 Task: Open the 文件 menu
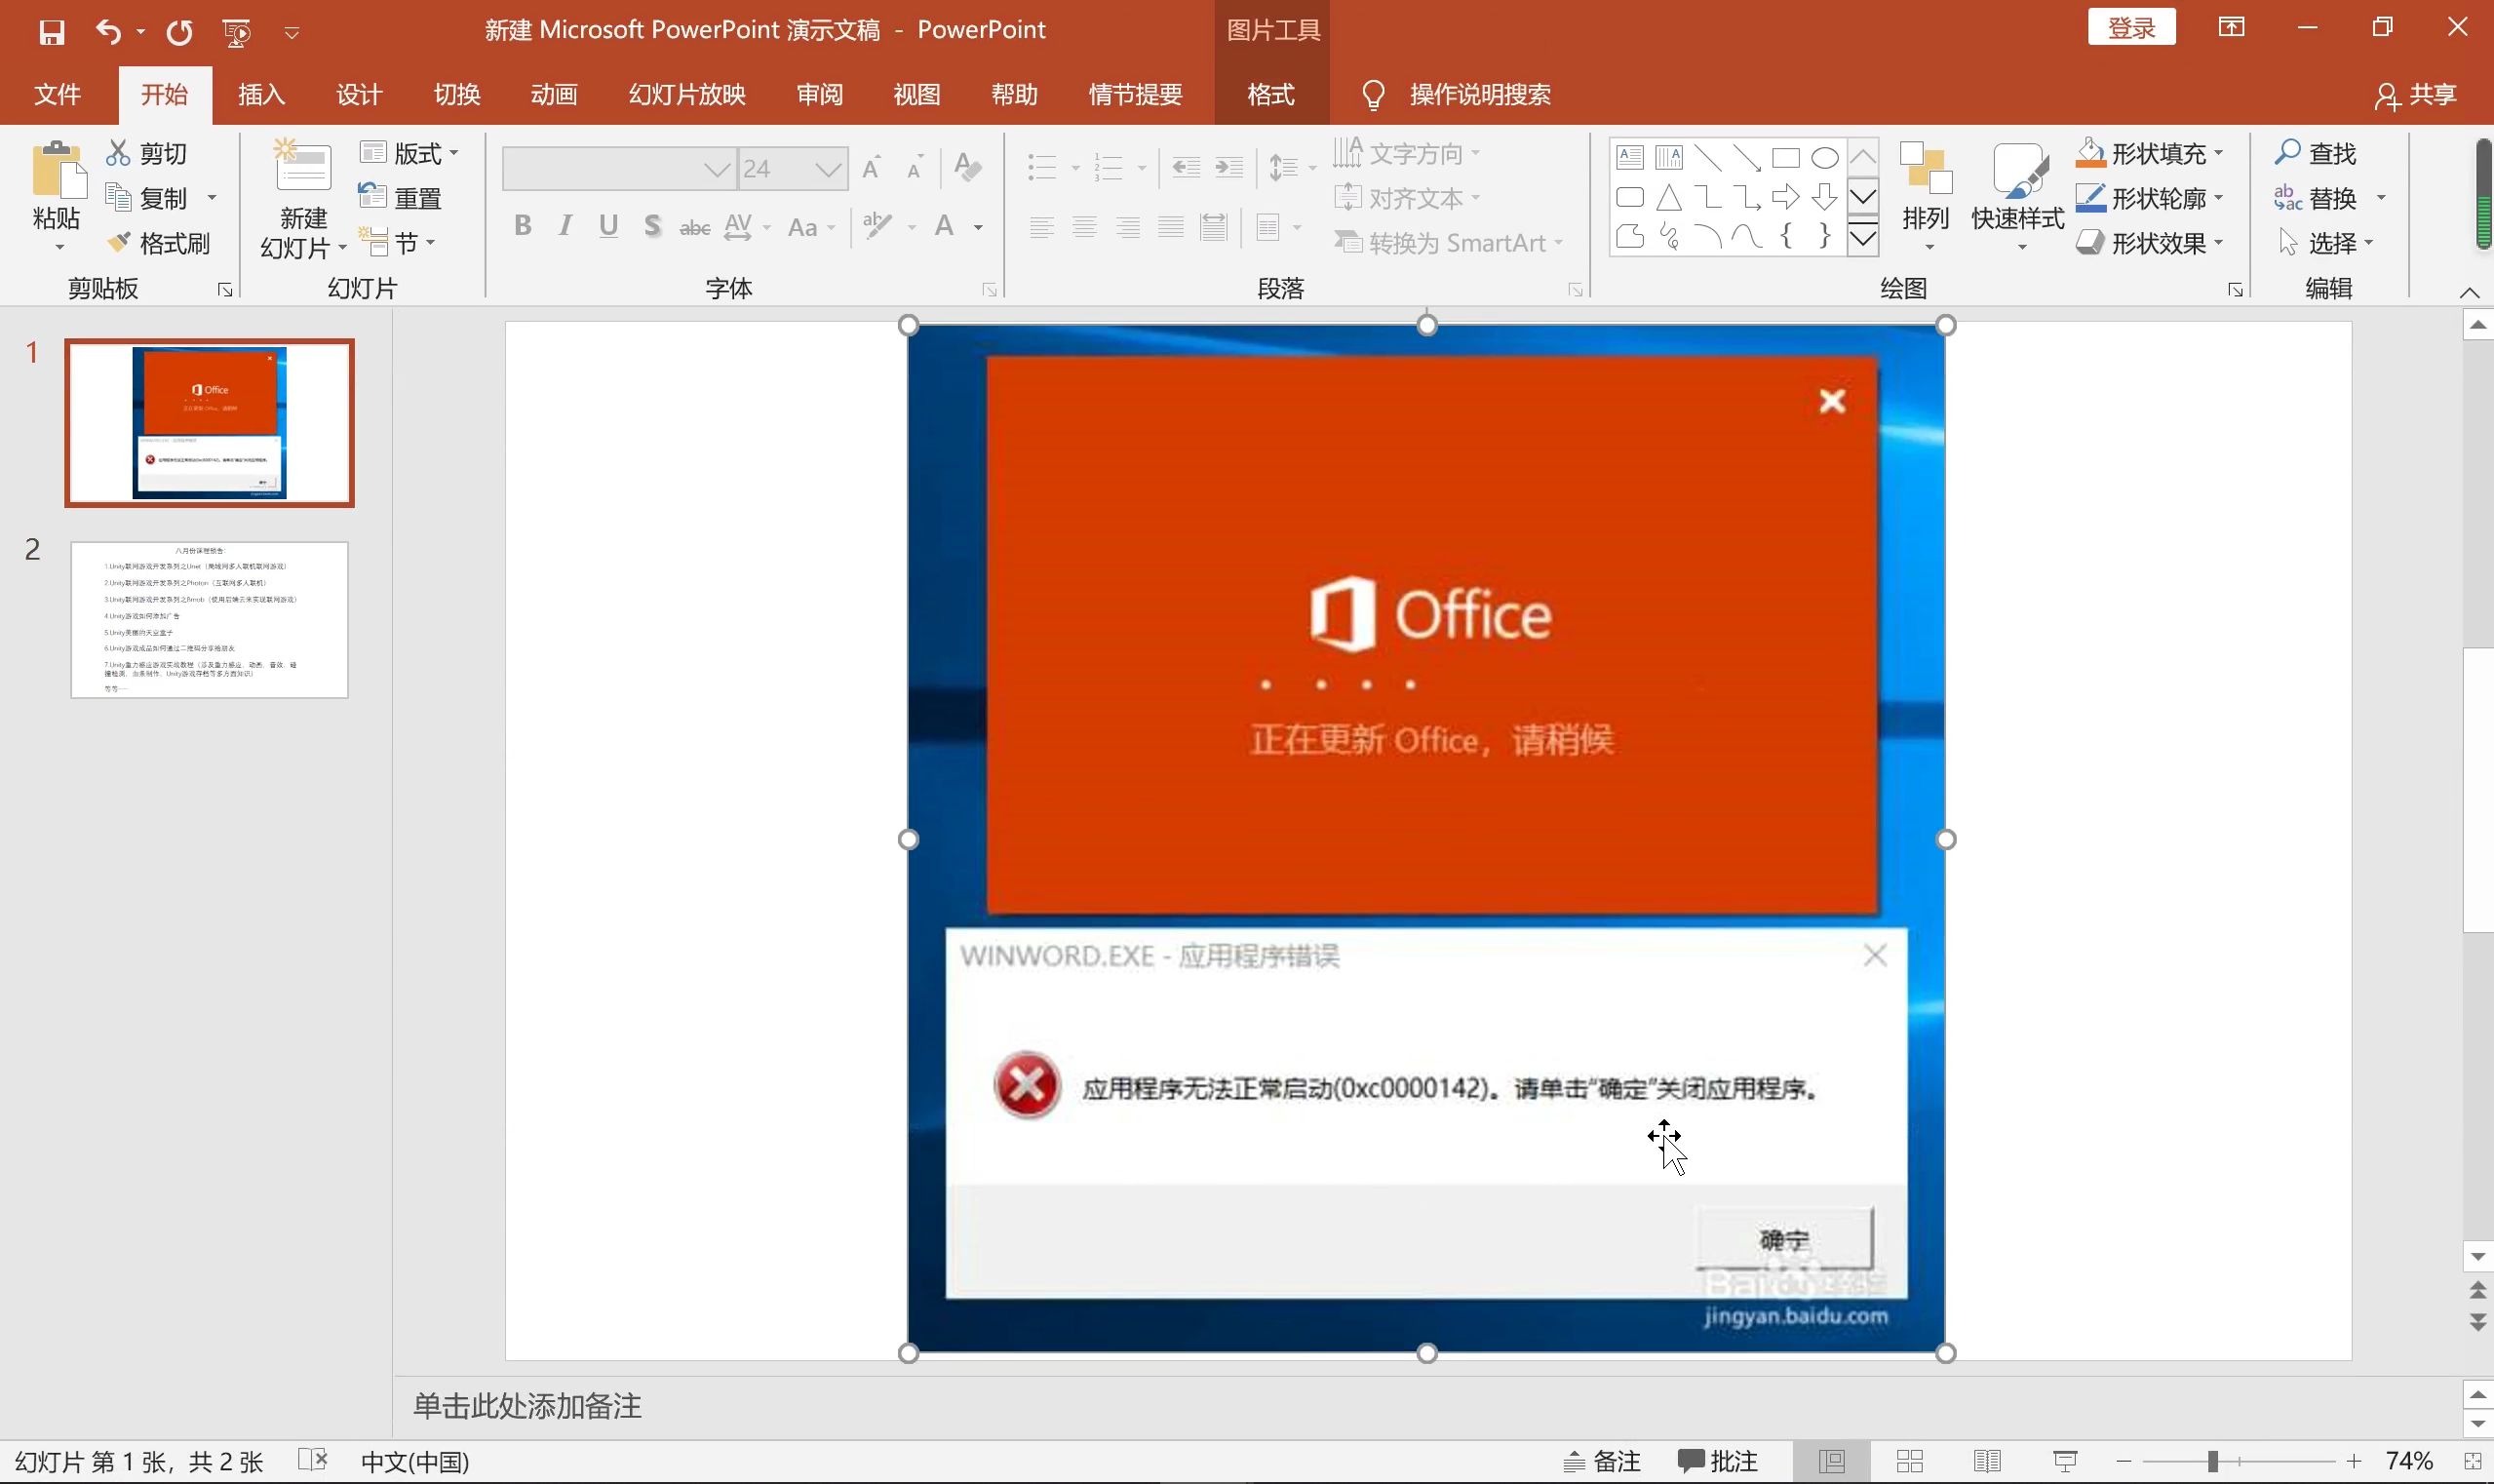coord(57,95)
